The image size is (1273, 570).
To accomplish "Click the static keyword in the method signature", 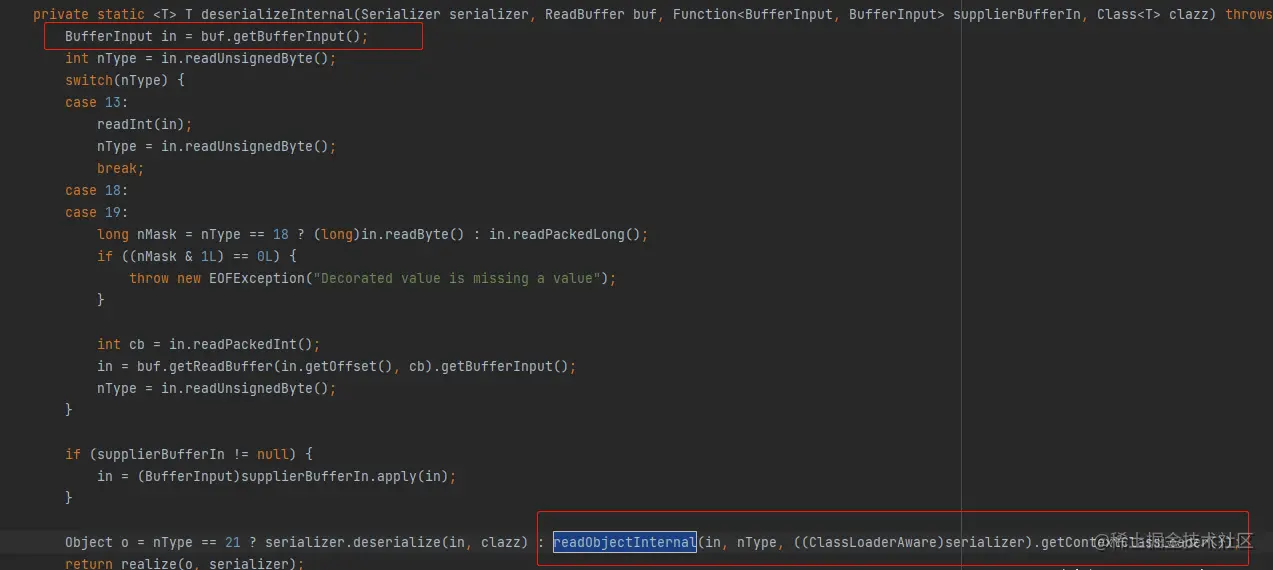I will click(121, 15).
